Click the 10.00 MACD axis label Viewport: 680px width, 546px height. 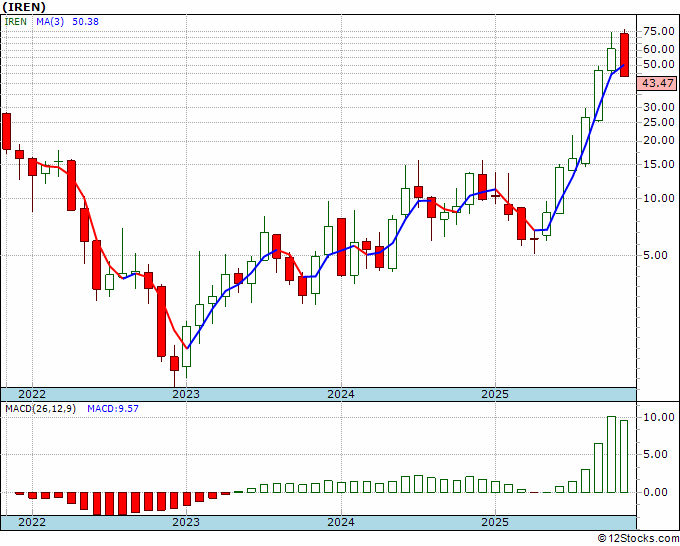click(659, 417)
